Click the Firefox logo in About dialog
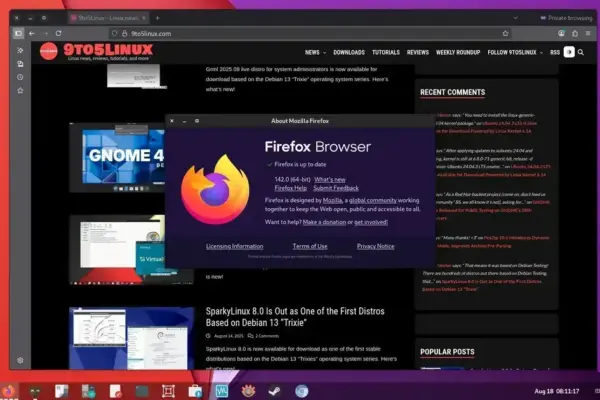600x400 pixels. [215, 189]
